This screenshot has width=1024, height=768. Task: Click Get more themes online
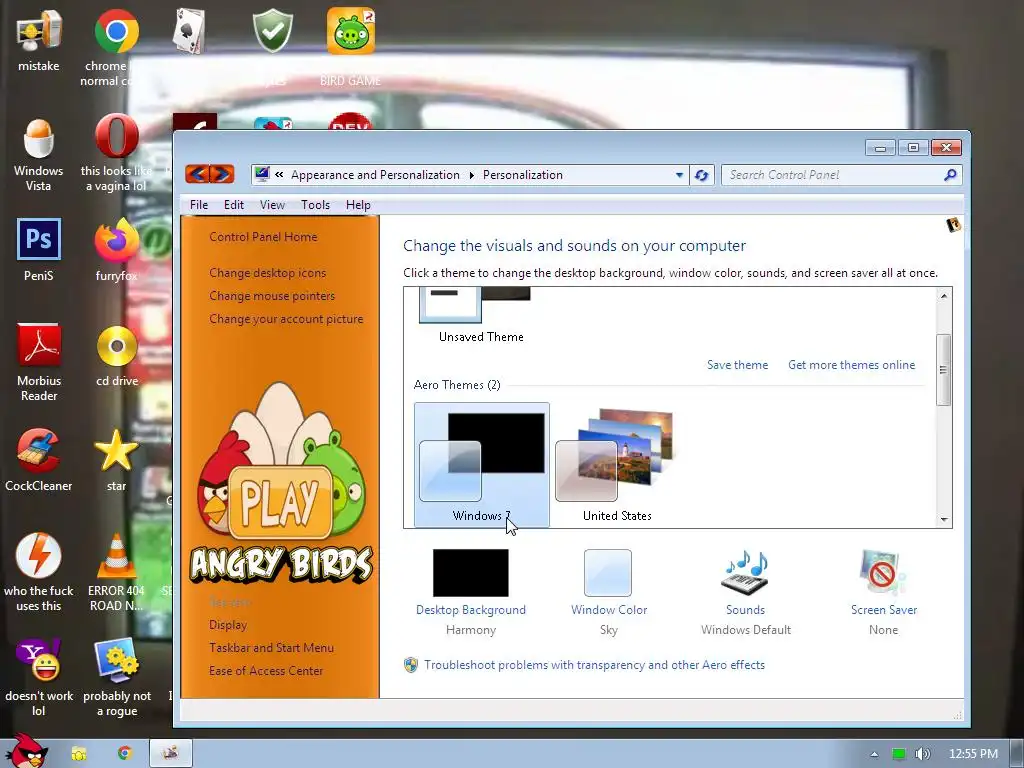click(x=852, y=364)
